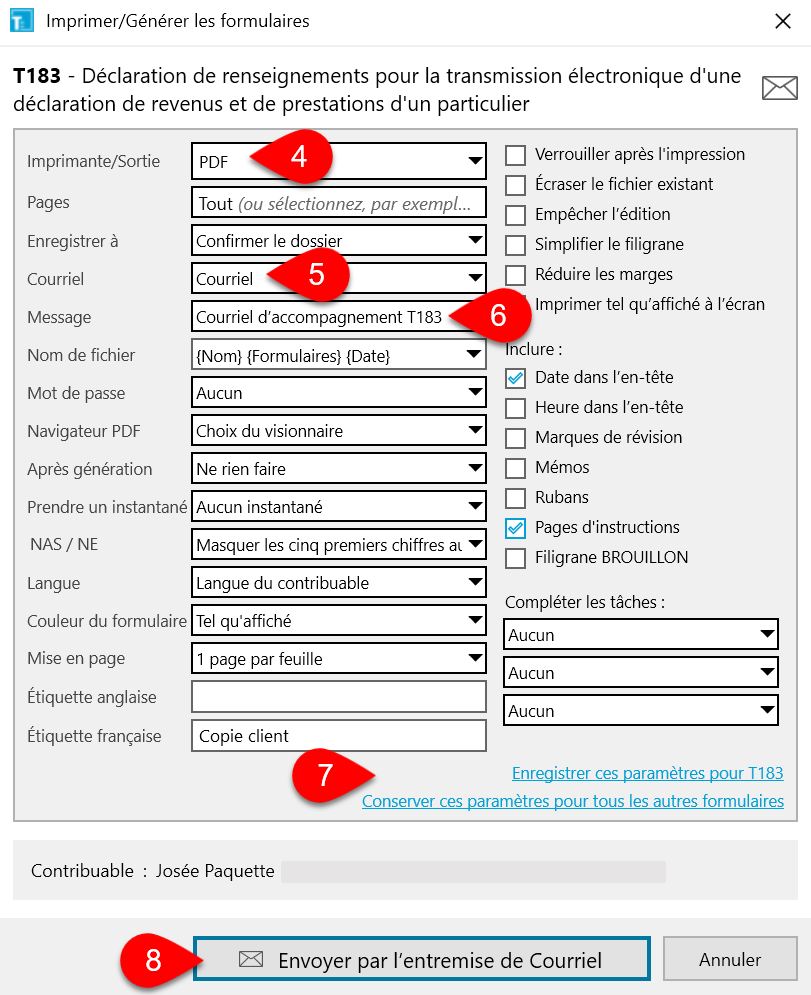The image size is (811, 995).
Task: Enable Verrouiller après l'impression
Action: (515, 154)
